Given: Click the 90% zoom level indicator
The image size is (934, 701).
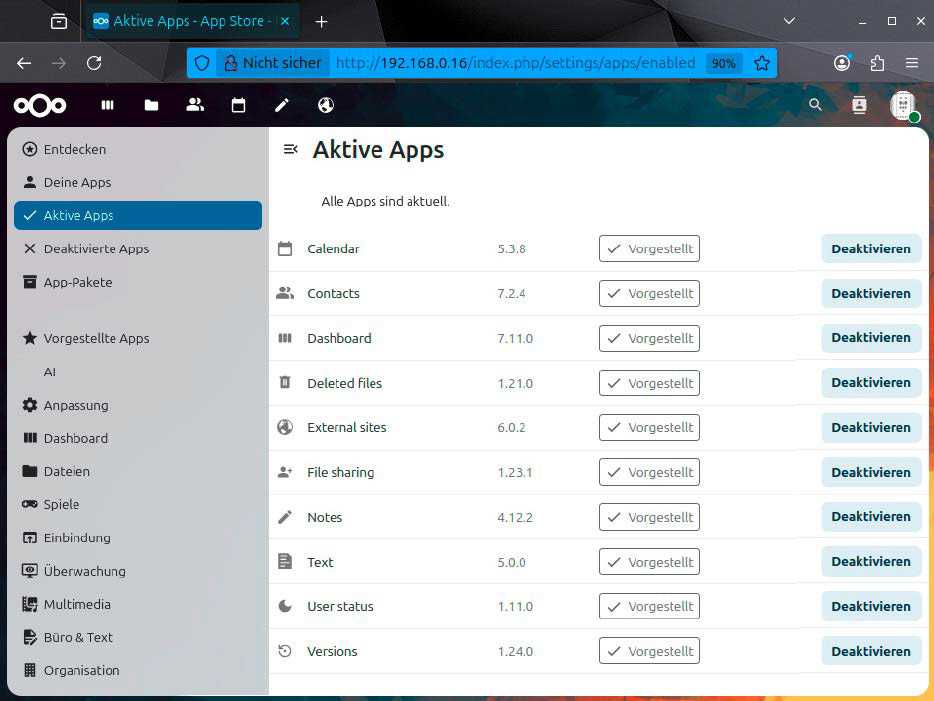Looking at the screenshot, I should [723, 63].
